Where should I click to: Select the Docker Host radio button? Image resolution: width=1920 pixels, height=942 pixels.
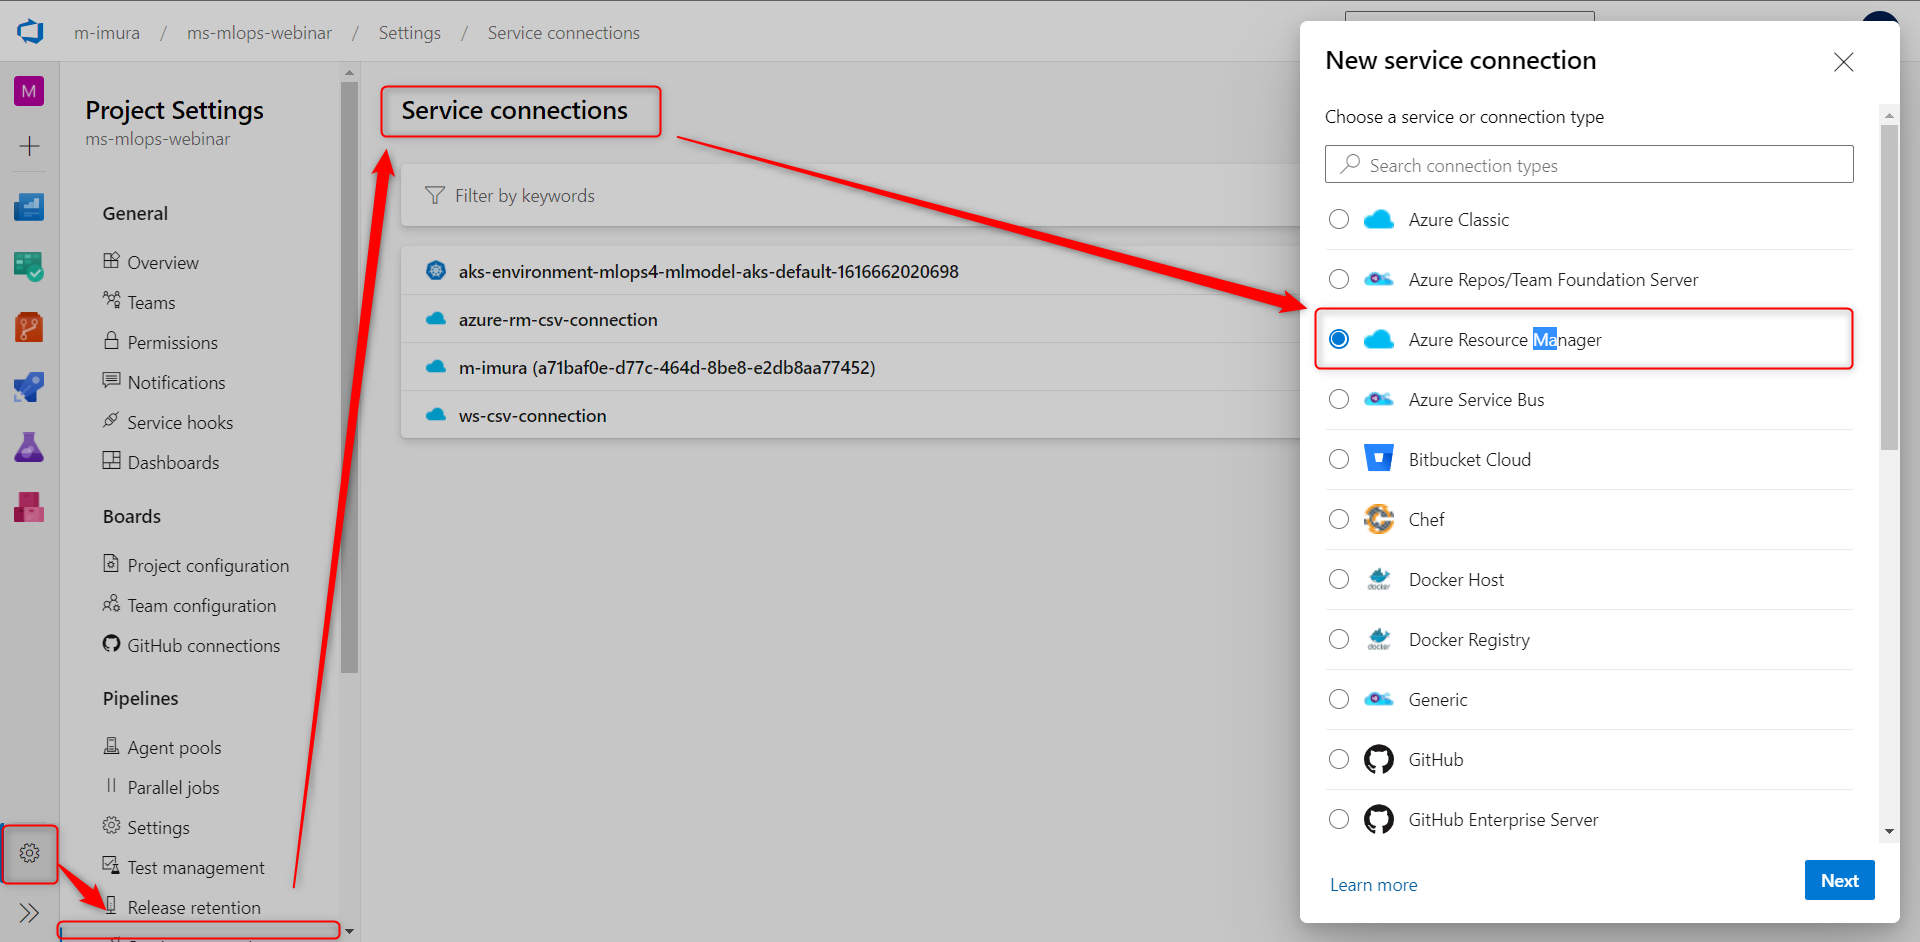1339,579
